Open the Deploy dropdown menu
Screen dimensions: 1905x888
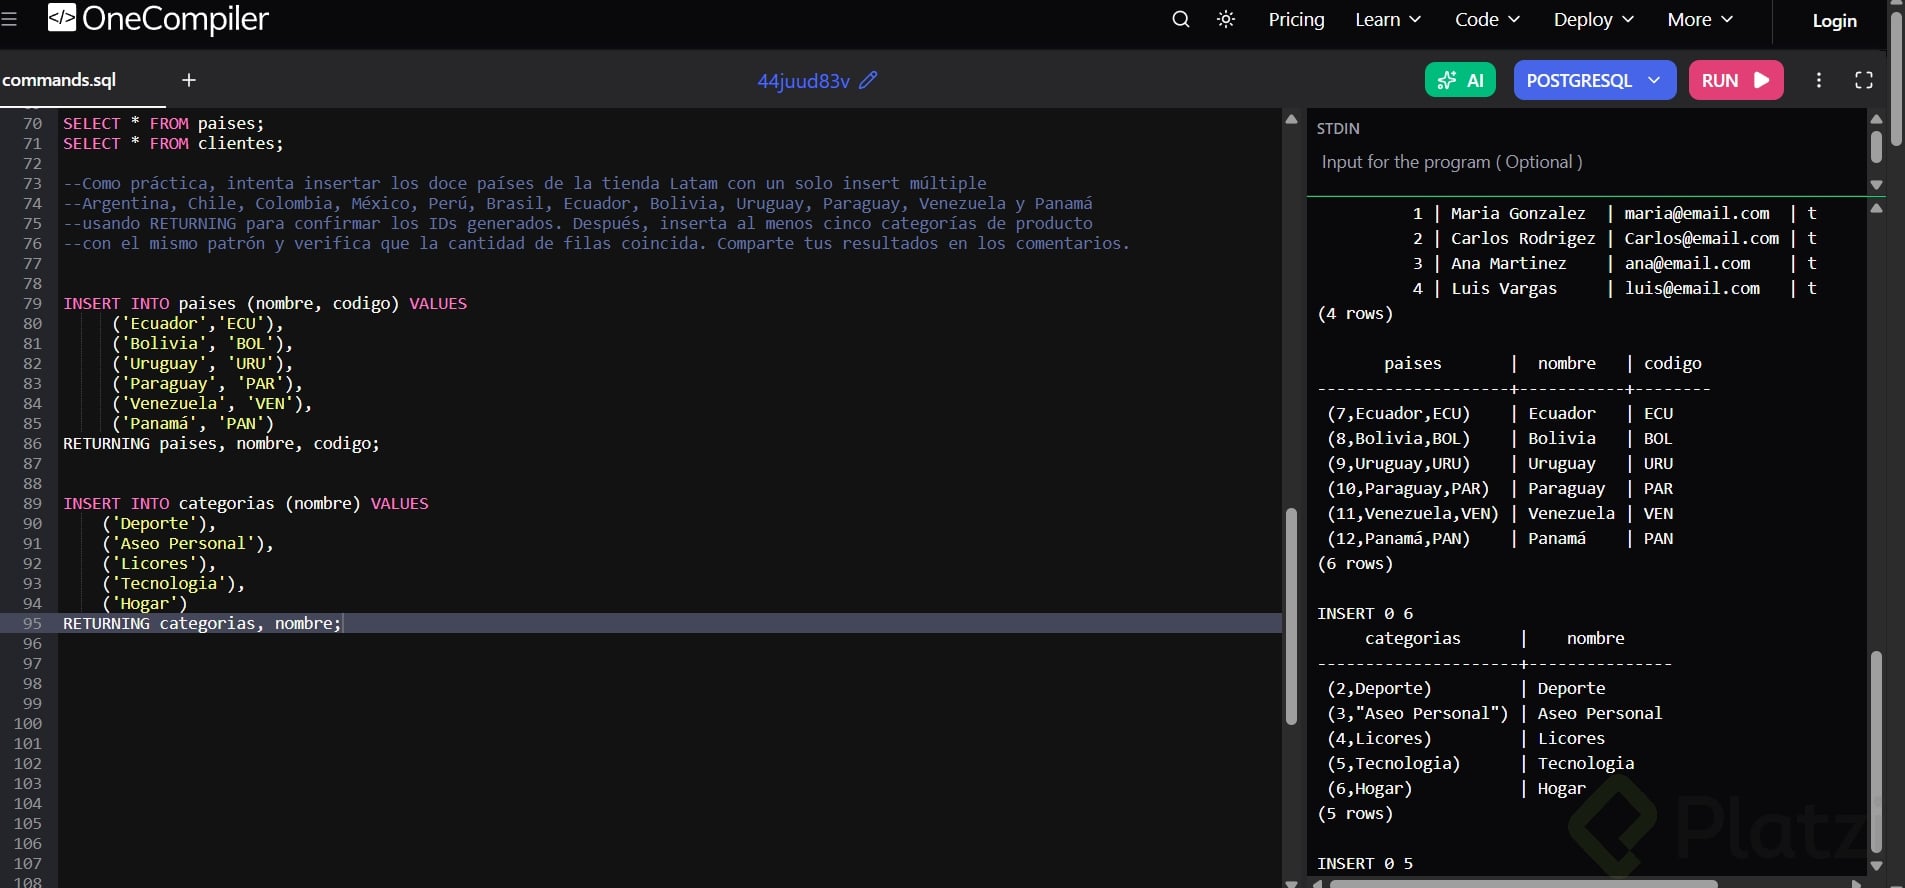coord(1593,20)
